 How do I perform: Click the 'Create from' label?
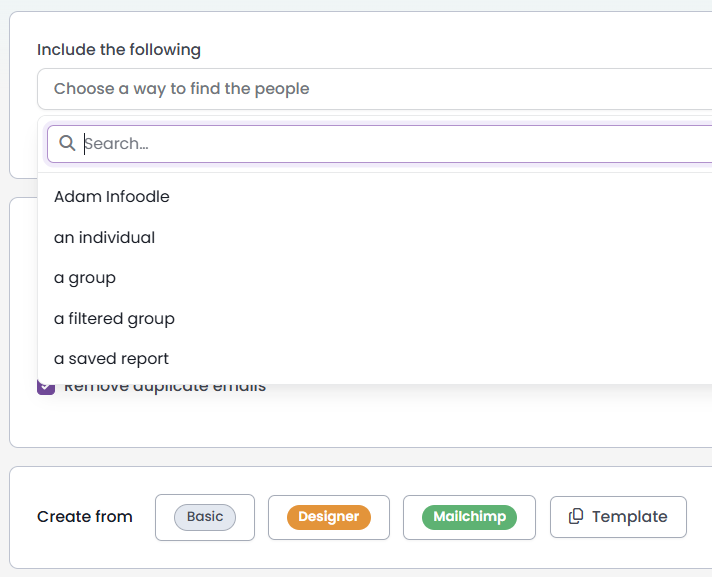pos(85,517)
